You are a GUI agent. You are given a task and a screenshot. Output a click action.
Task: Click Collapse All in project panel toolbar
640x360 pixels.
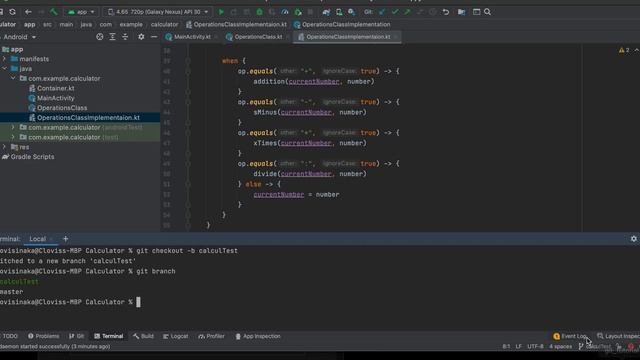[125, 37]
